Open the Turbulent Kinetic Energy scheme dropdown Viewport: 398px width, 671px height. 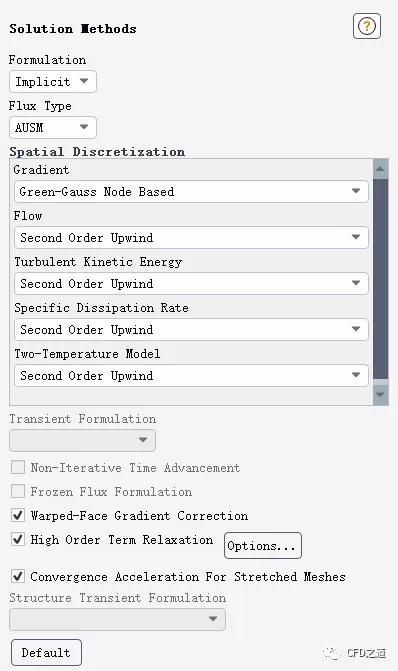coord(191,283)
